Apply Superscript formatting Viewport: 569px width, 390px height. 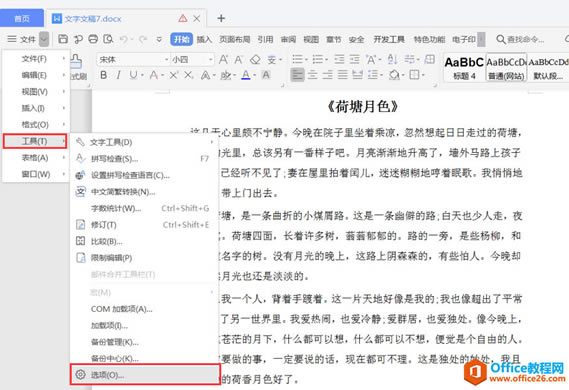(173, 75)
